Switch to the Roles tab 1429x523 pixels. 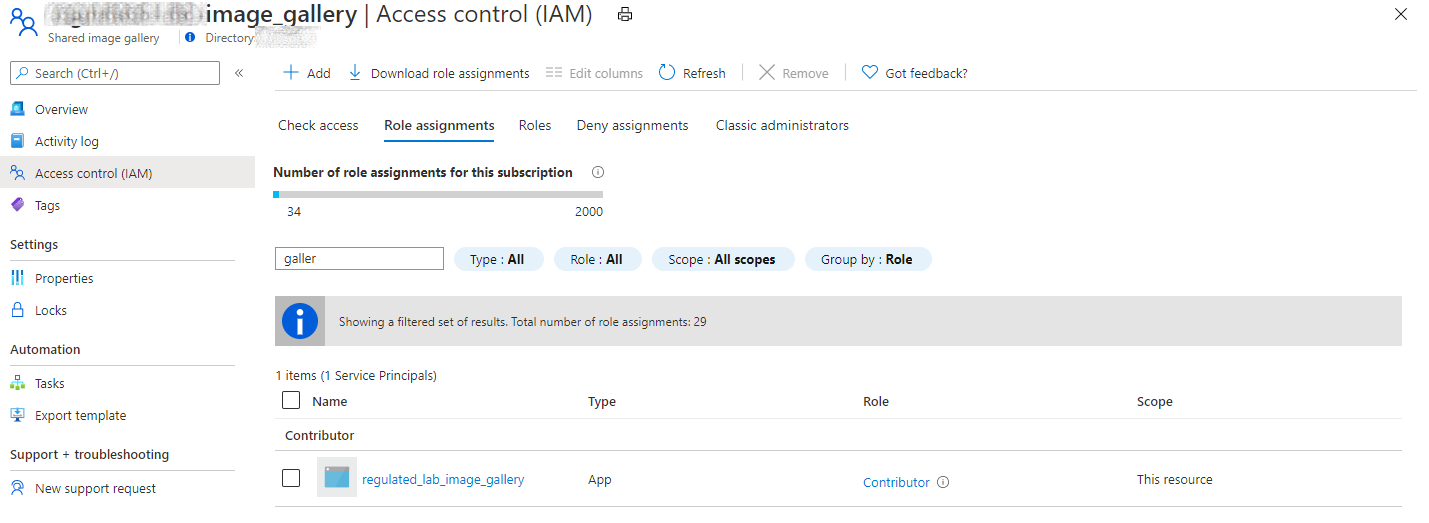coord(535,125)
